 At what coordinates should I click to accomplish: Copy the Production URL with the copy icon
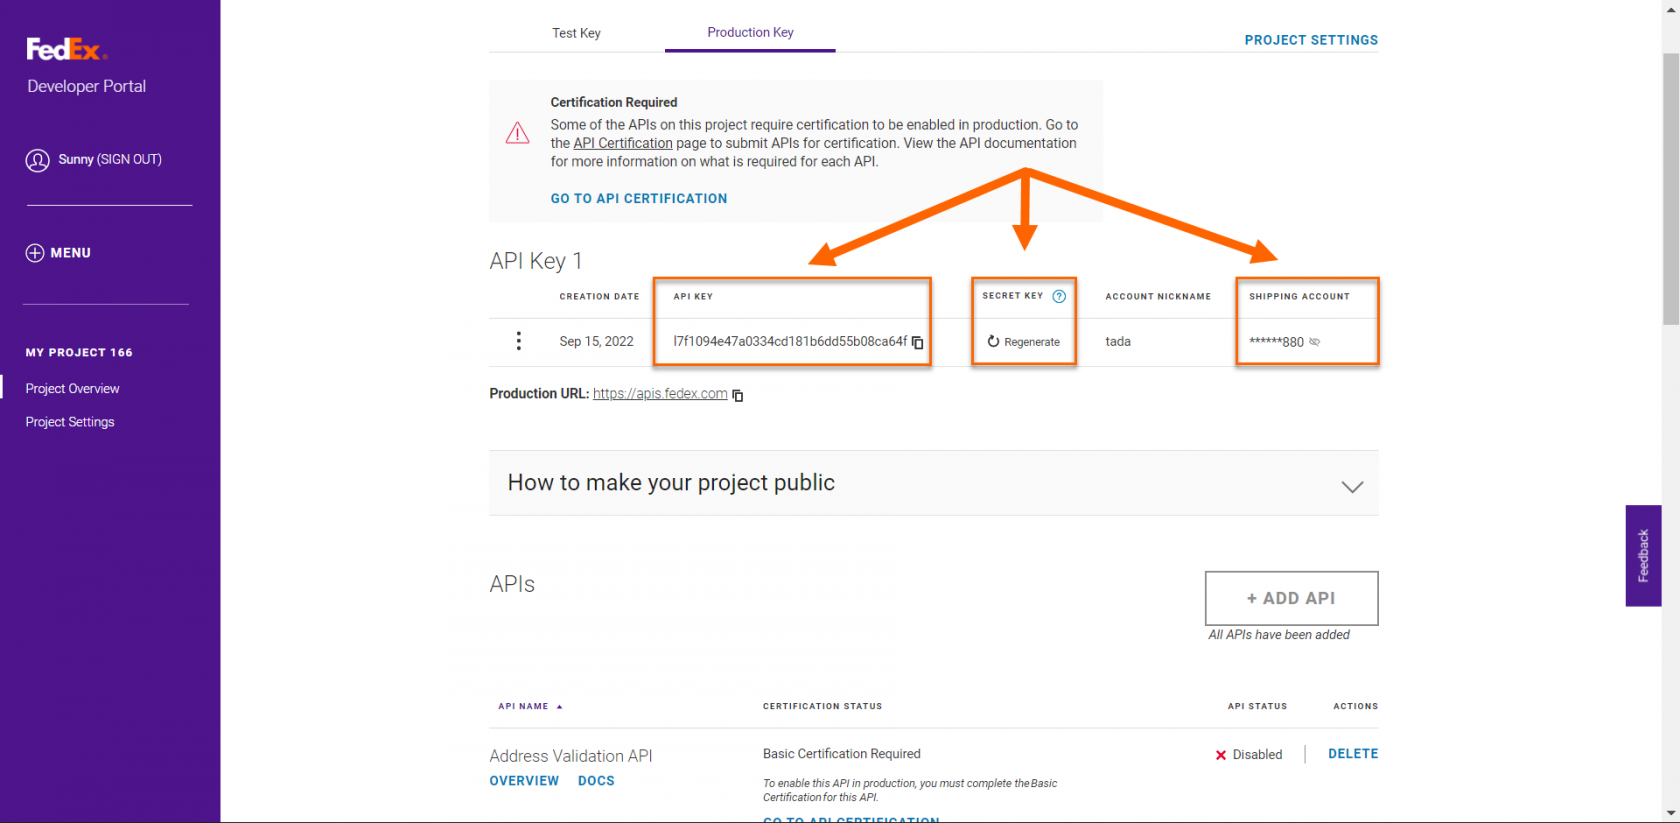[x=738, y=395]
